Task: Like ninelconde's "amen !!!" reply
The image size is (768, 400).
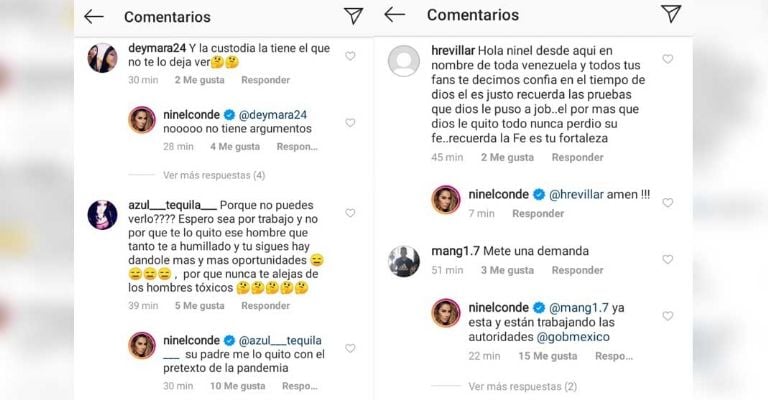Action: (x=668, y=203)
